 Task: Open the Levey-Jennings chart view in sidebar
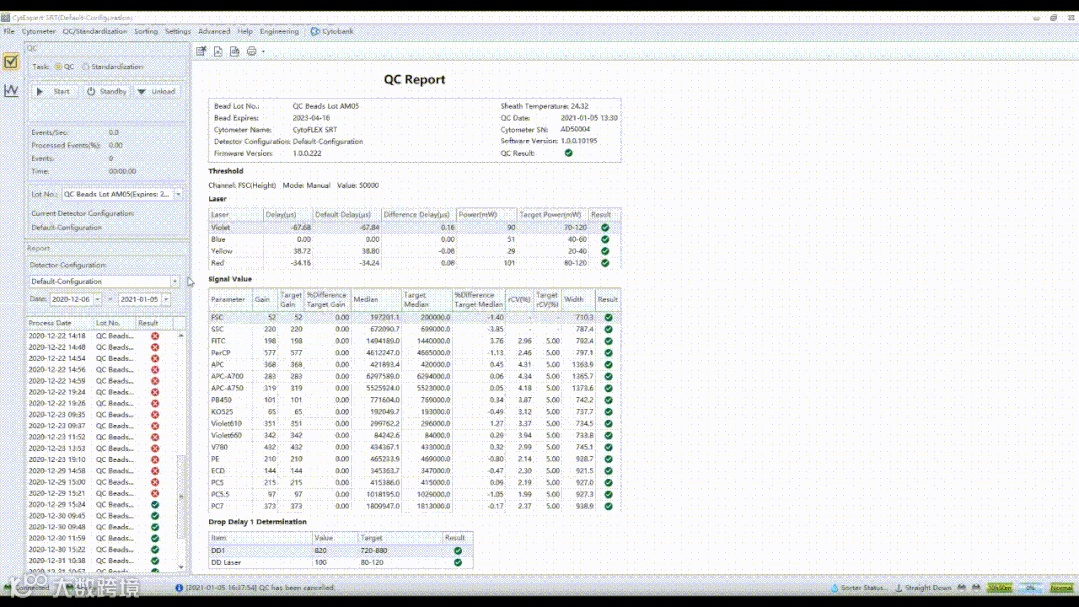(x=11, y=90)
